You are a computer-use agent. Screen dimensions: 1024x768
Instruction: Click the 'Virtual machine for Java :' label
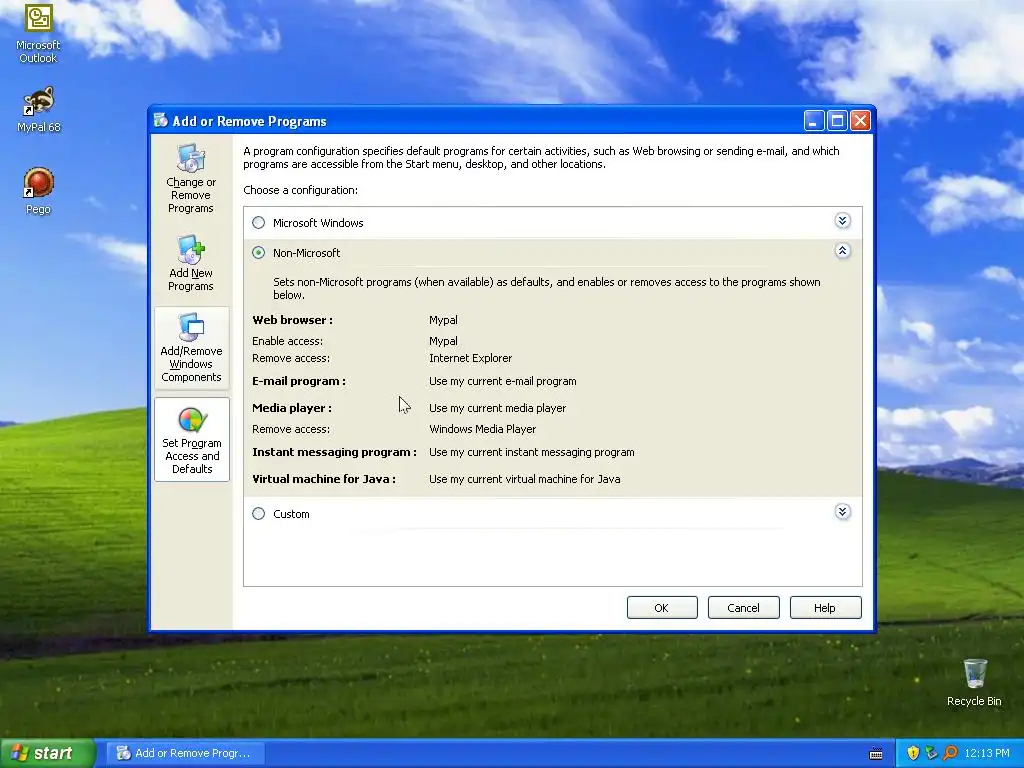(x=324, y=479)
